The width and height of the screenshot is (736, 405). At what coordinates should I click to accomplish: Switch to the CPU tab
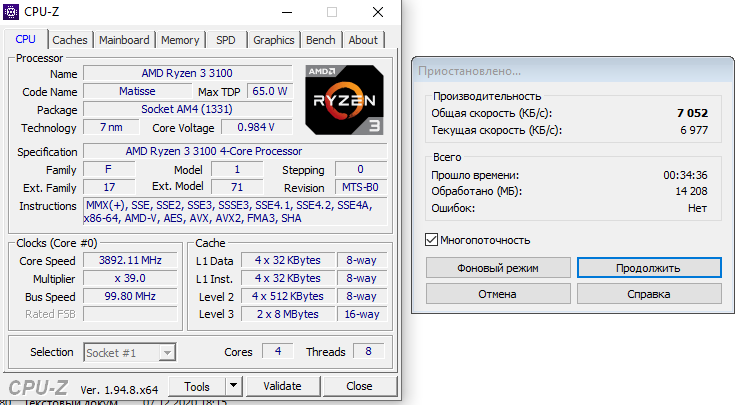25,39
